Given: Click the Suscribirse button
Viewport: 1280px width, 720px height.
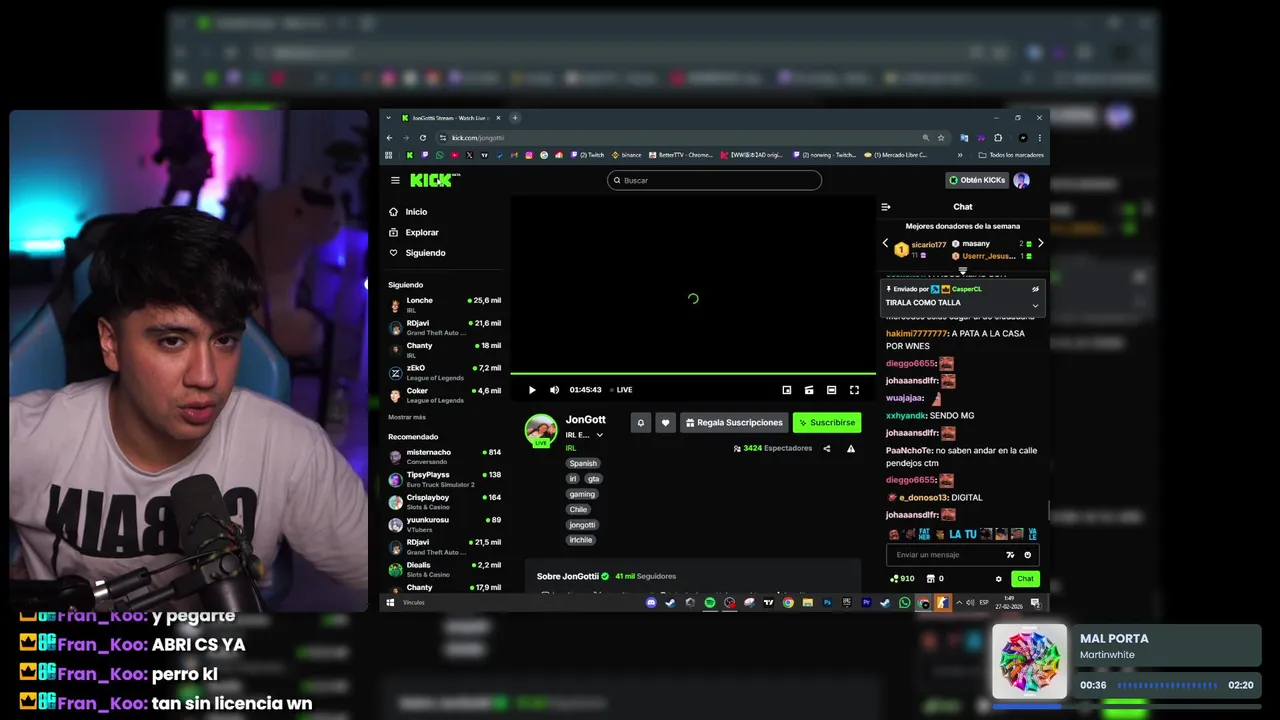Looking at the screenshot, I should pyautogui.click(x=827, y=423).
